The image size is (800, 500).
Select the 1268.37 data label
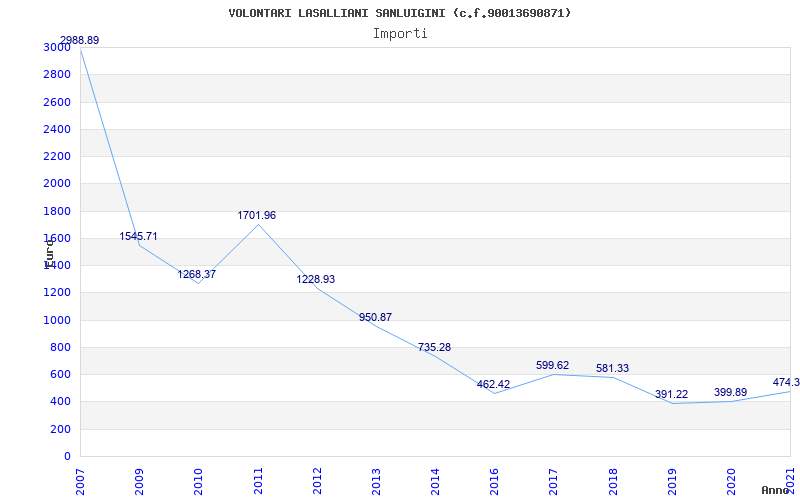click(196, 274)
